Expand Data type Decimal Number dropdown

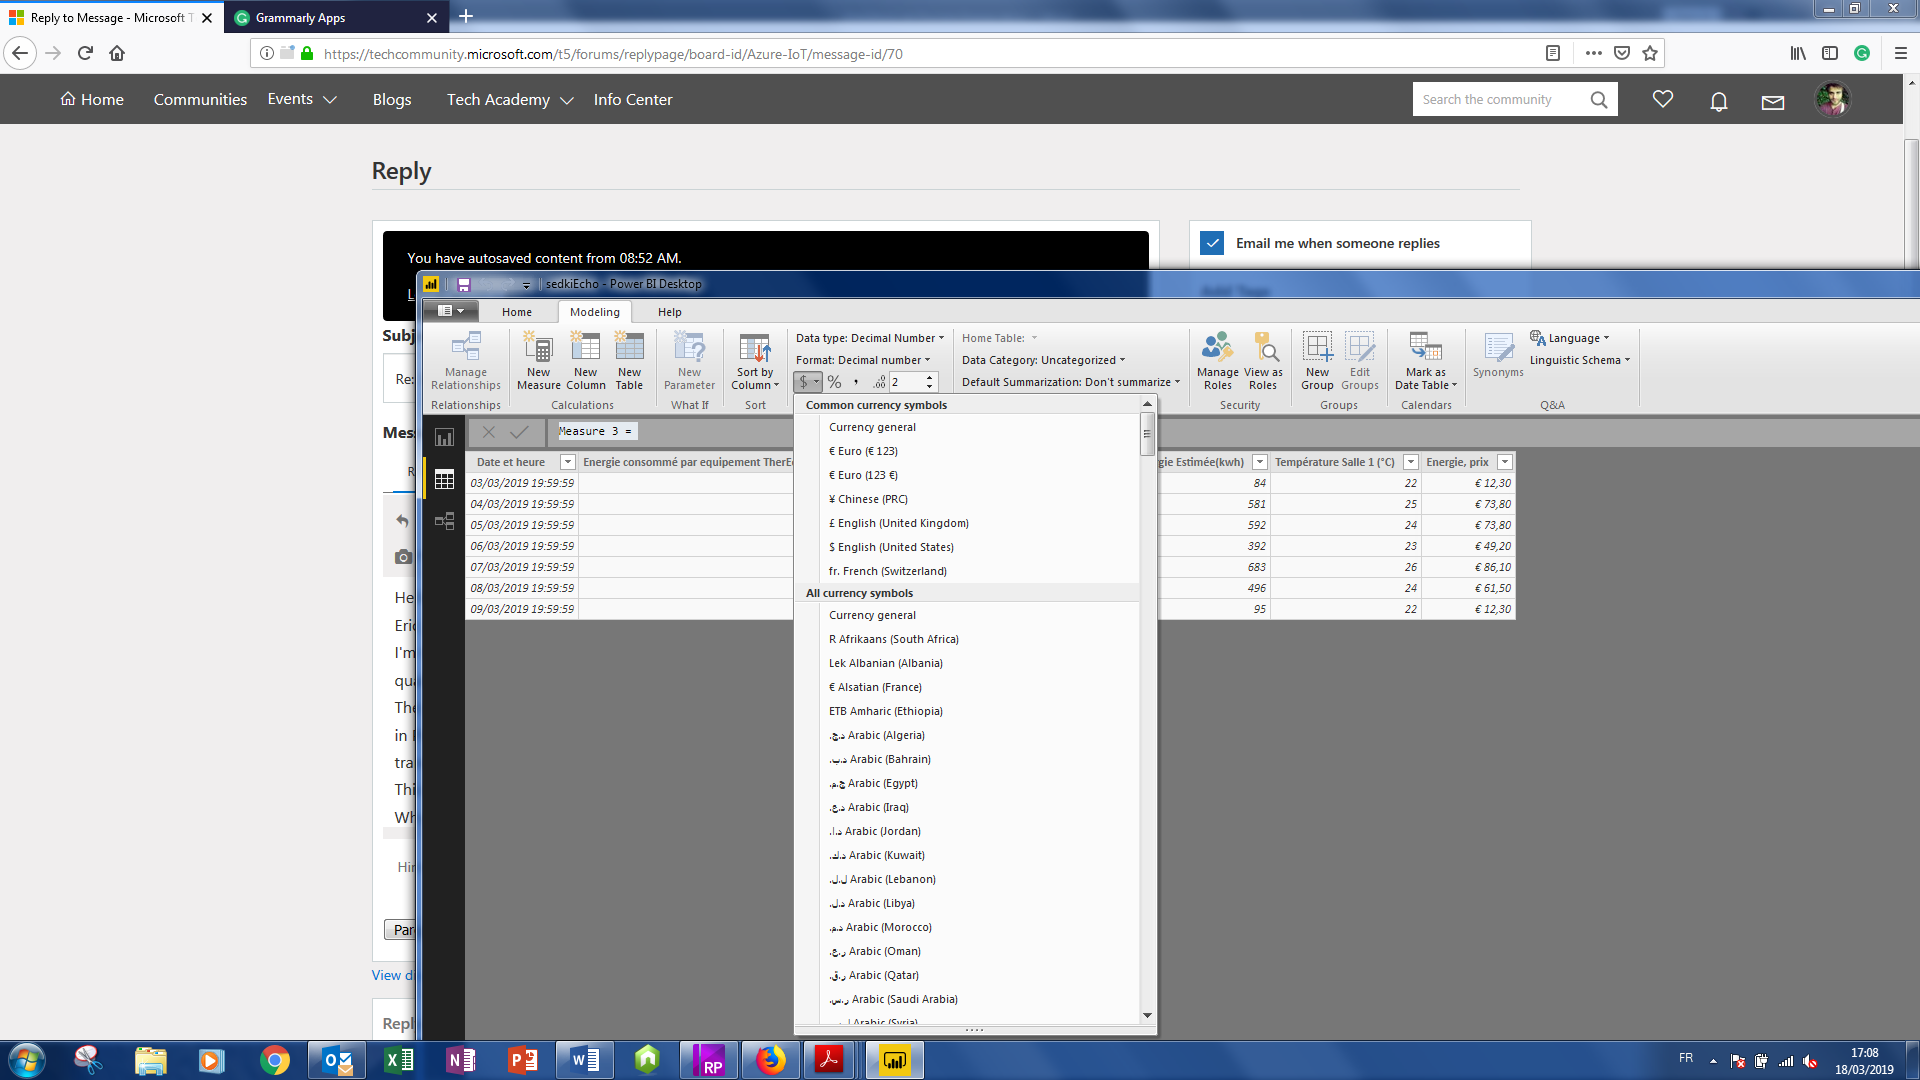coord(869,338)
